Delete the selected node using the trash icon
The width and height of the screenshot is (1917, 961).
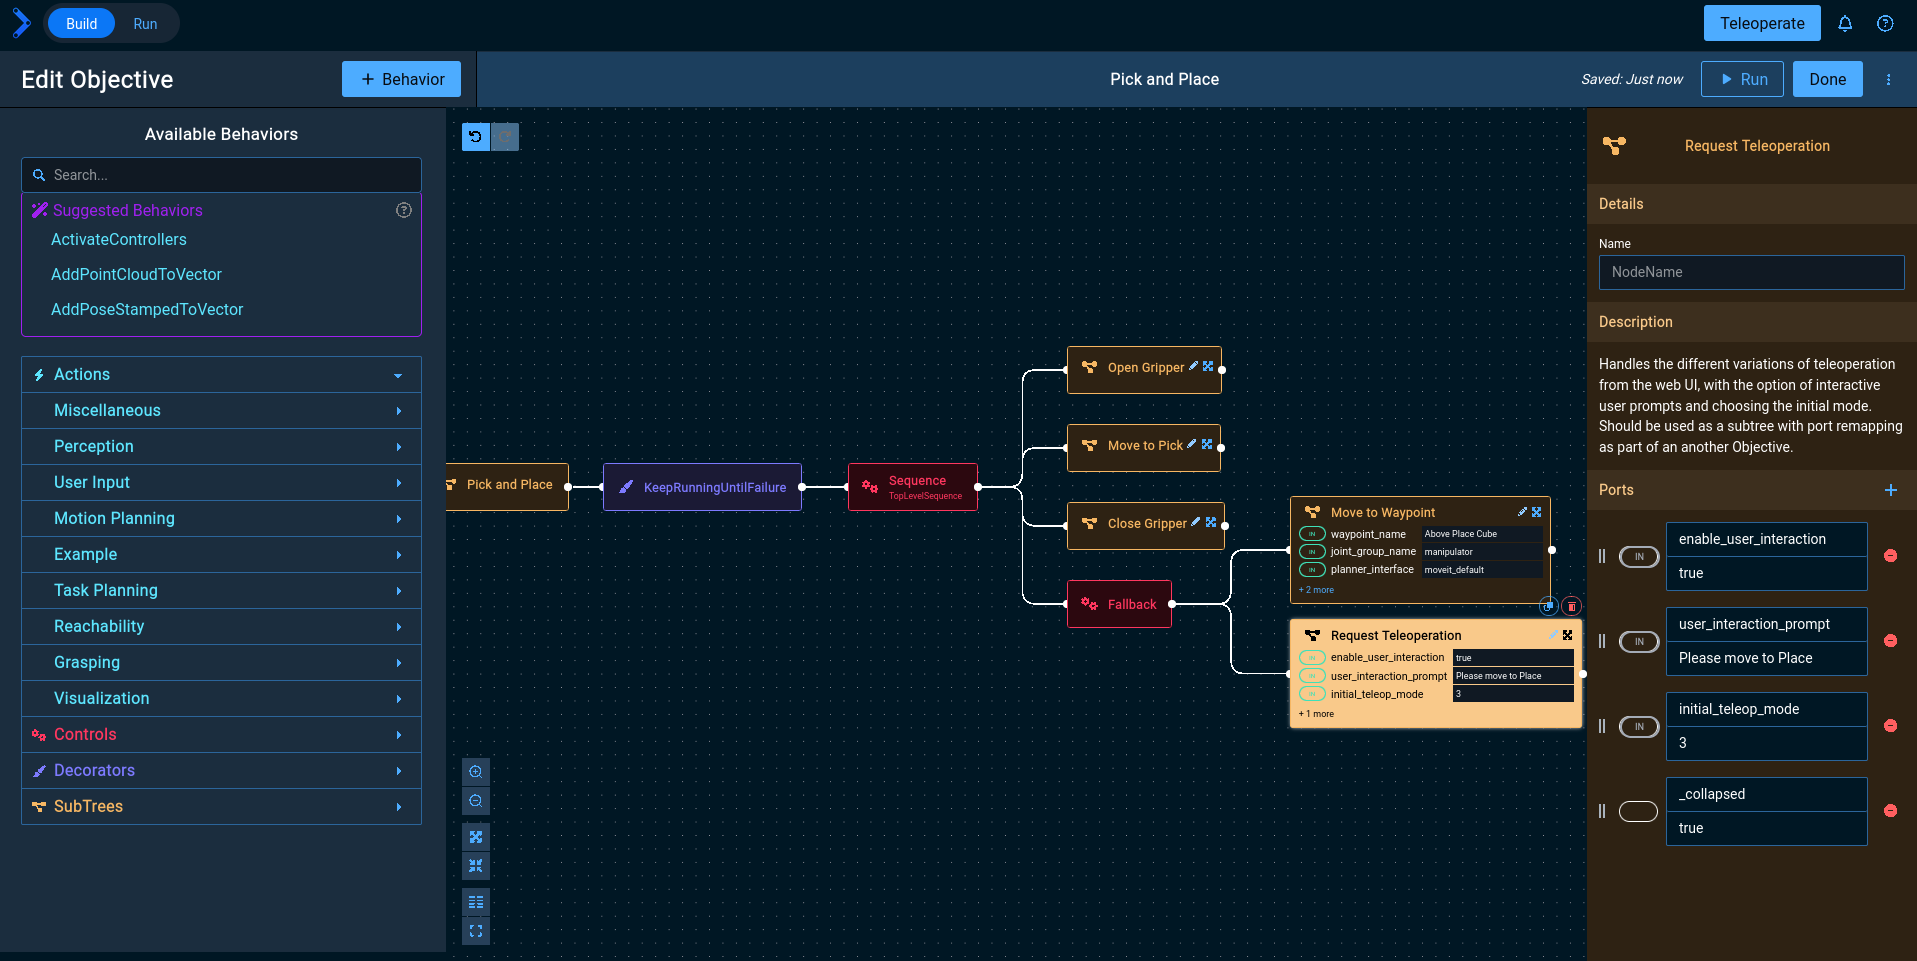click(1572, 606)
